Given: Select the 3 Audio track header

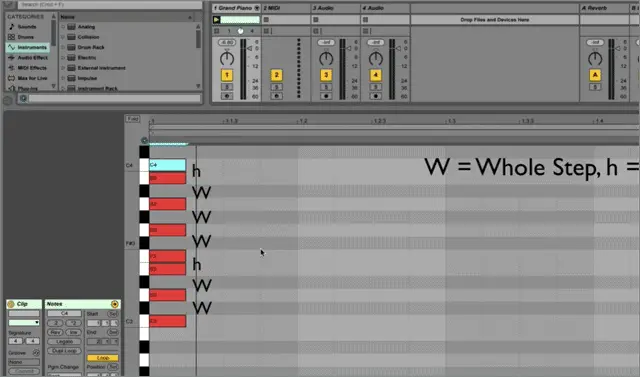Looking at the screenshot, I should [x=336, y=8].
